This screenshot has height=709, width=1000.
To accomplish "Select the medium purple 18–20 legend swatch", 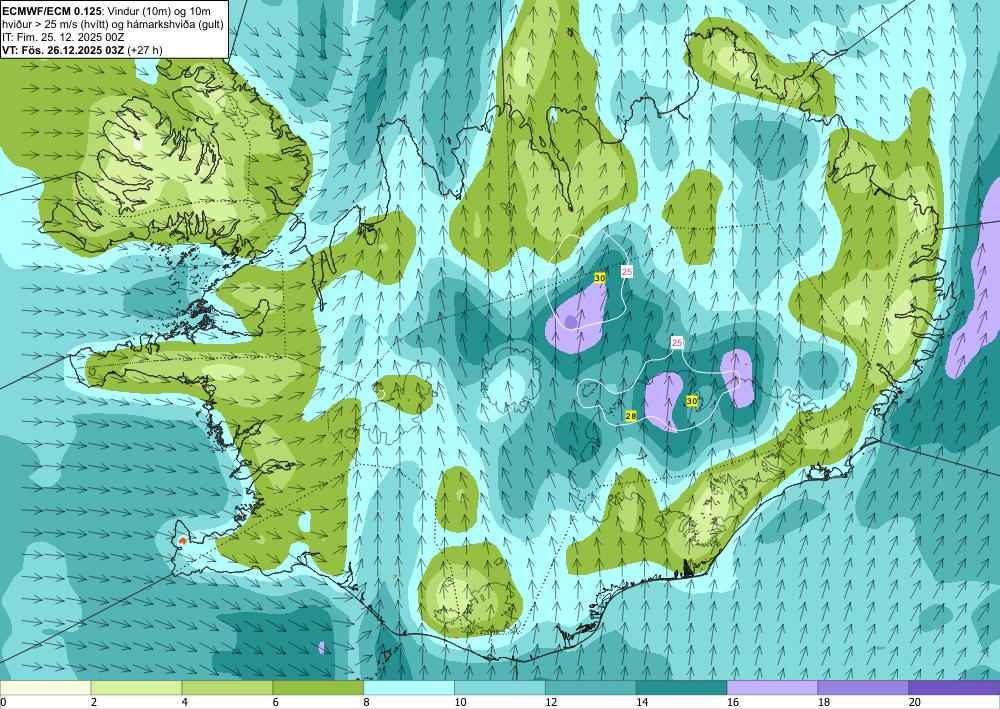I will point(863,687).
